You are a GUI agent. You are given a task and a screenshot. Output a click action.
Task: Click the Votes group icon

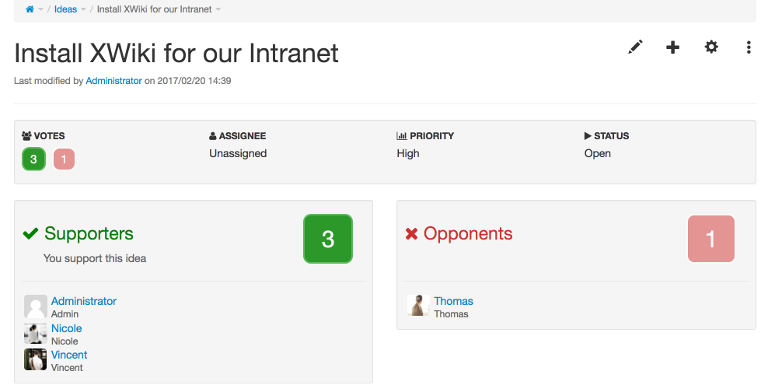click(x=26, y=136)
